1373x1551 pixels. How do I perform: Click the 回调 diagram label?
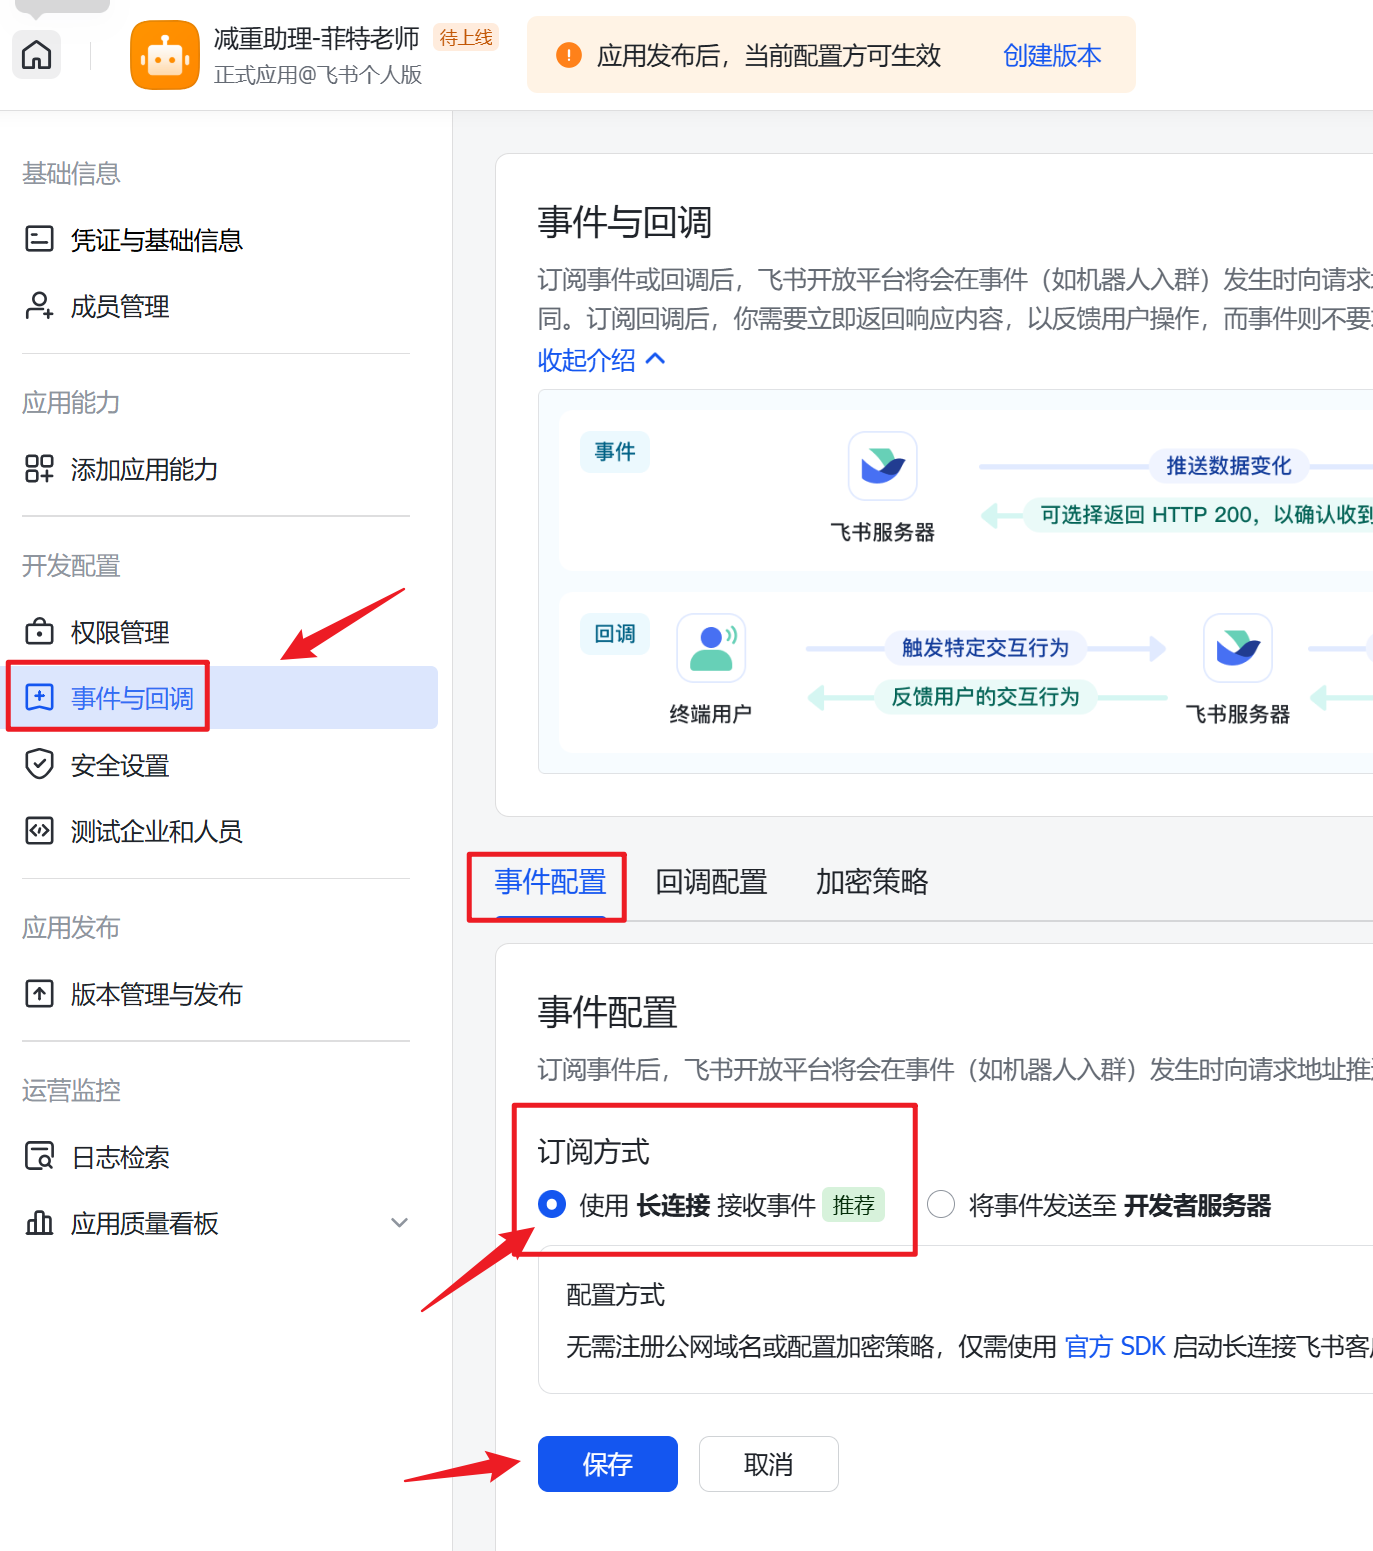pyautogui.click(x=615, y=633)
